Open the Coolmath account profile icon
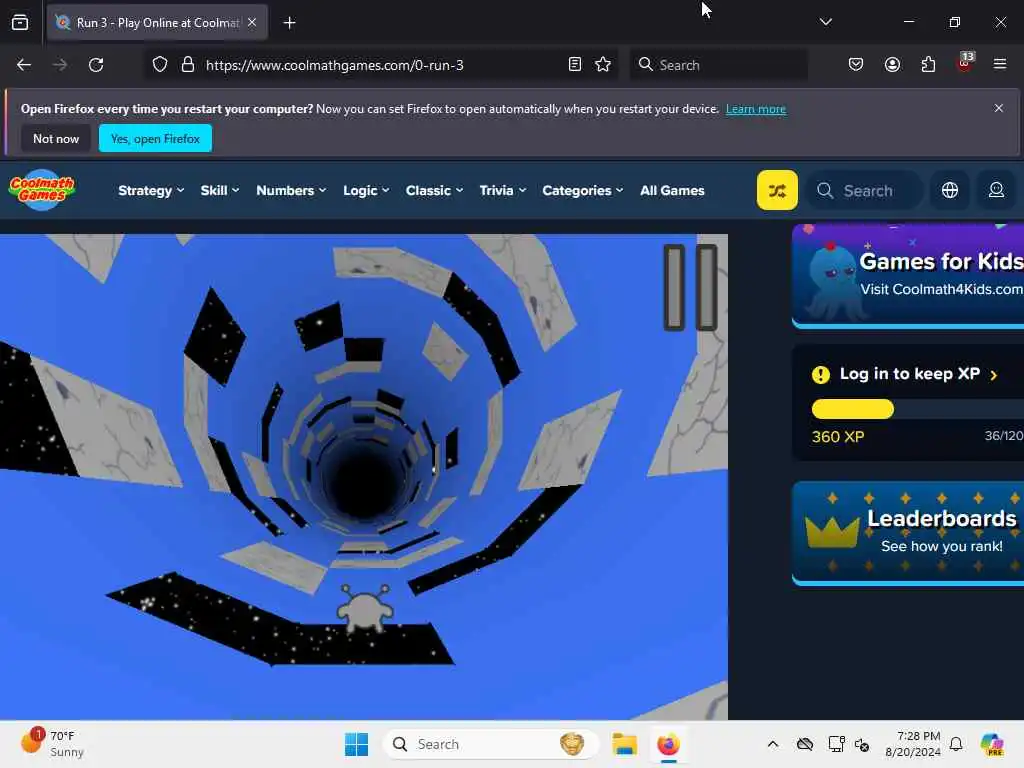Viewport: 1024px width, 768px height. click(996, 190)
